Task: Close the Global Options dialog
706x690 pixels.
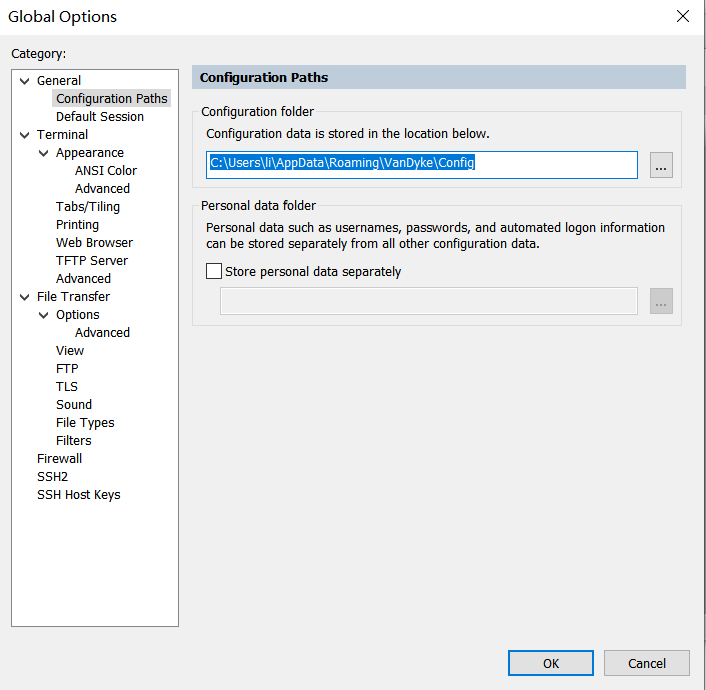Action: pyautogui.click(x=683, y=16)
